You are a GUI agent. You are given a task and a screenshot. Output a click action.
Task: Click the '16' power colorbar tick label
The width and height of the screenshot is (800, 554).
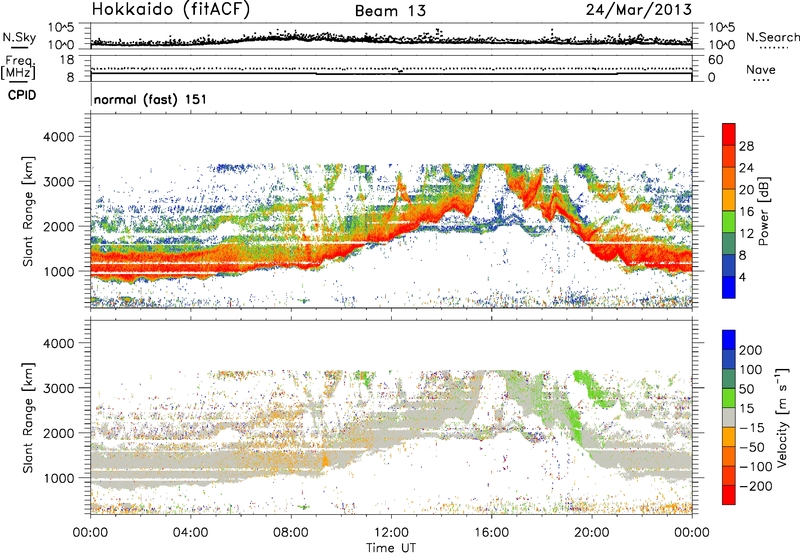746,212
